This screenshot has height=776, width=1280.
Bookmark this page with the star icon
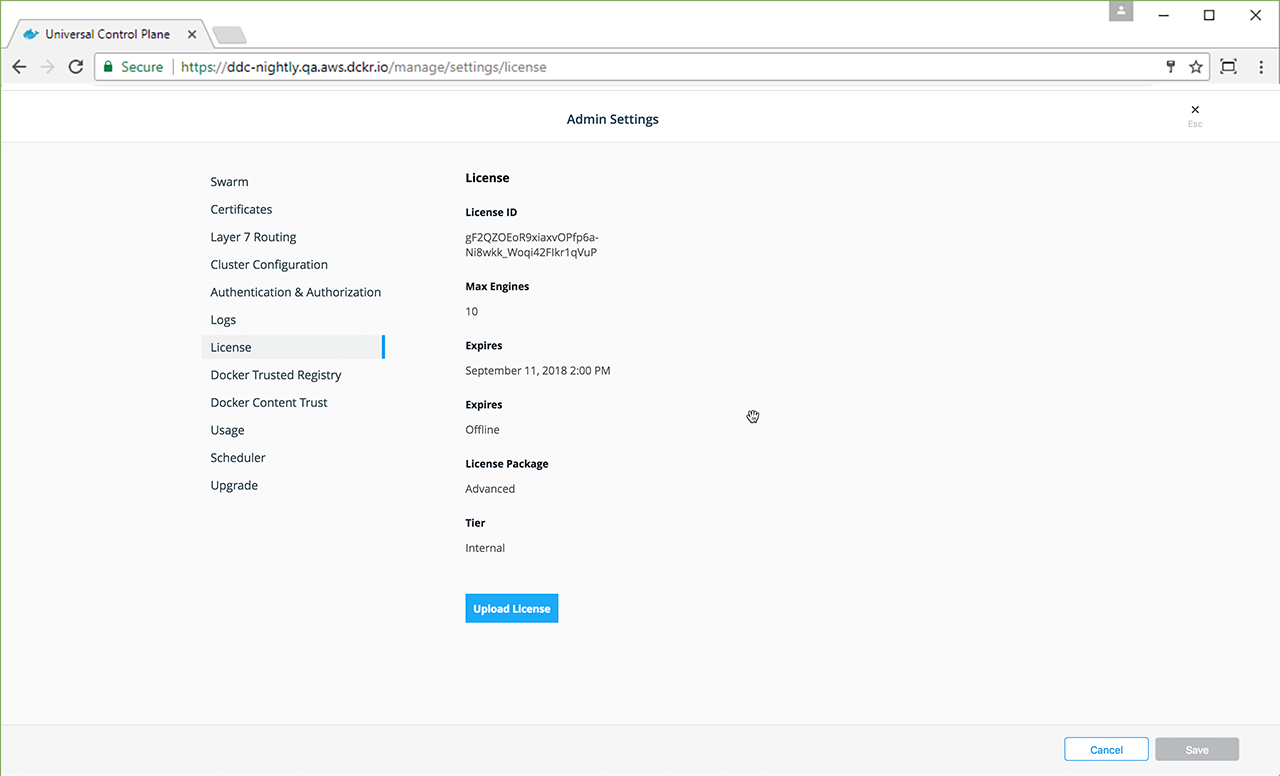tap(1196, 67)
